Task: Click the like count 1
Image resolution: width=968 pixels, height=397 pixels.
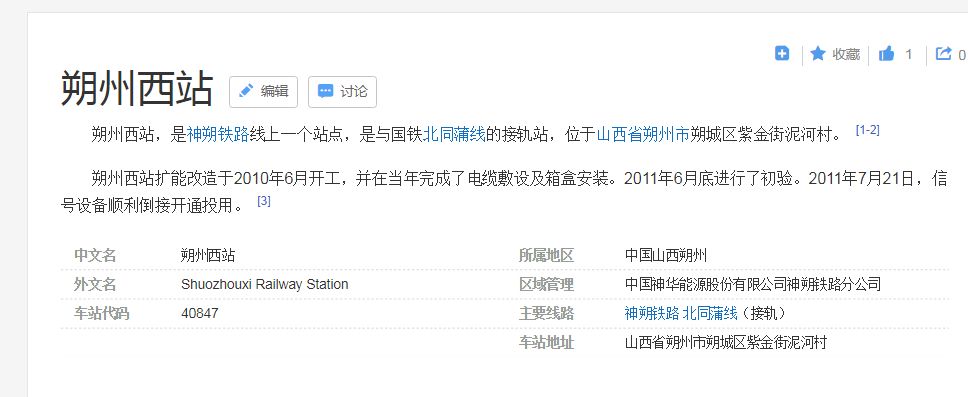Action: pyautogui.click(x=908, y=54)
